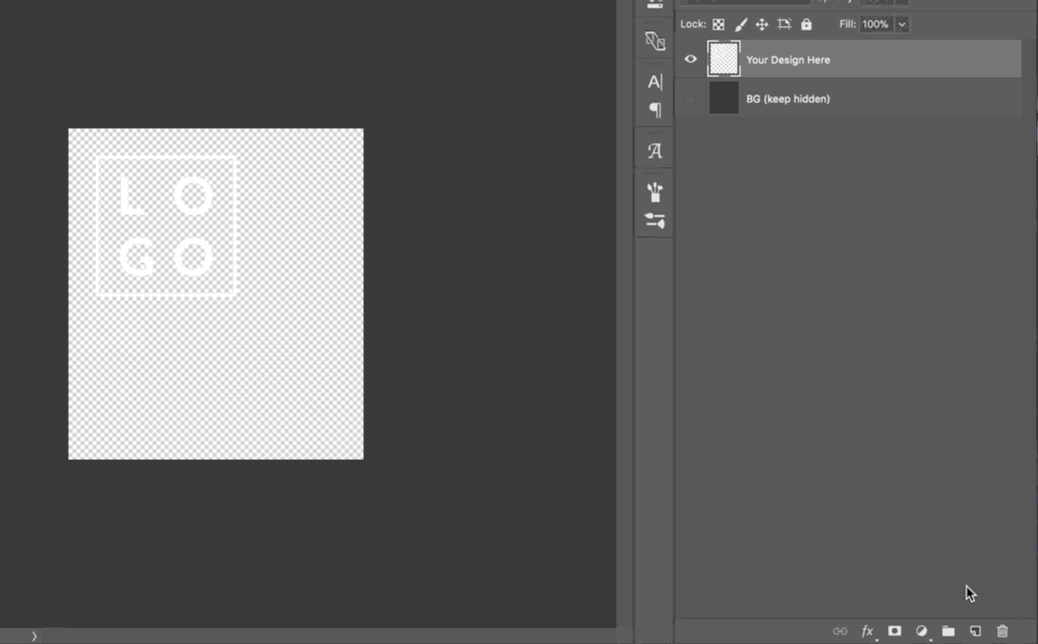Lock layer position
This screenshot has height=644, width=1038.
point(762,24)
